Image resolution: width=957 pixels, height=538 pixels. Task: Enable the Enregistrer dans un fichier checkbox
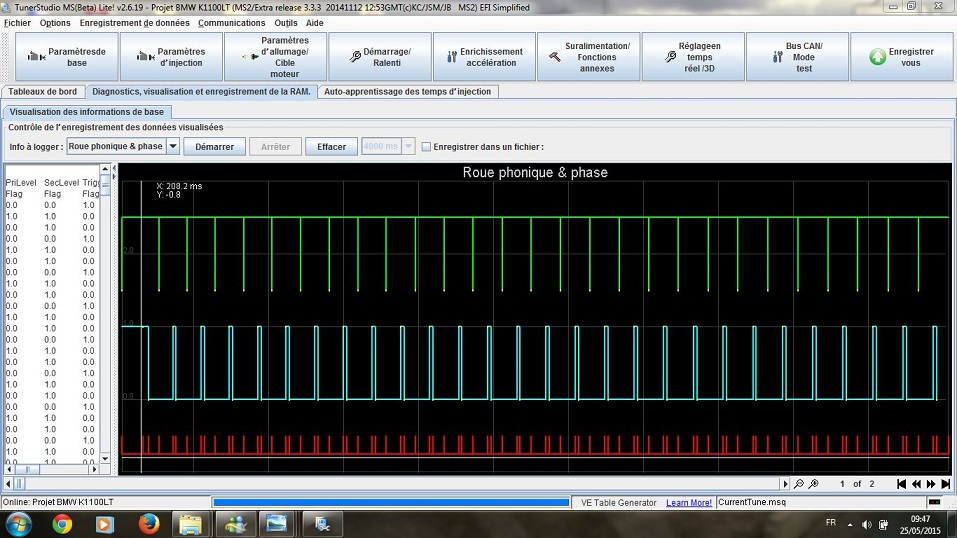pyautogui.click(x=426, y=147)
